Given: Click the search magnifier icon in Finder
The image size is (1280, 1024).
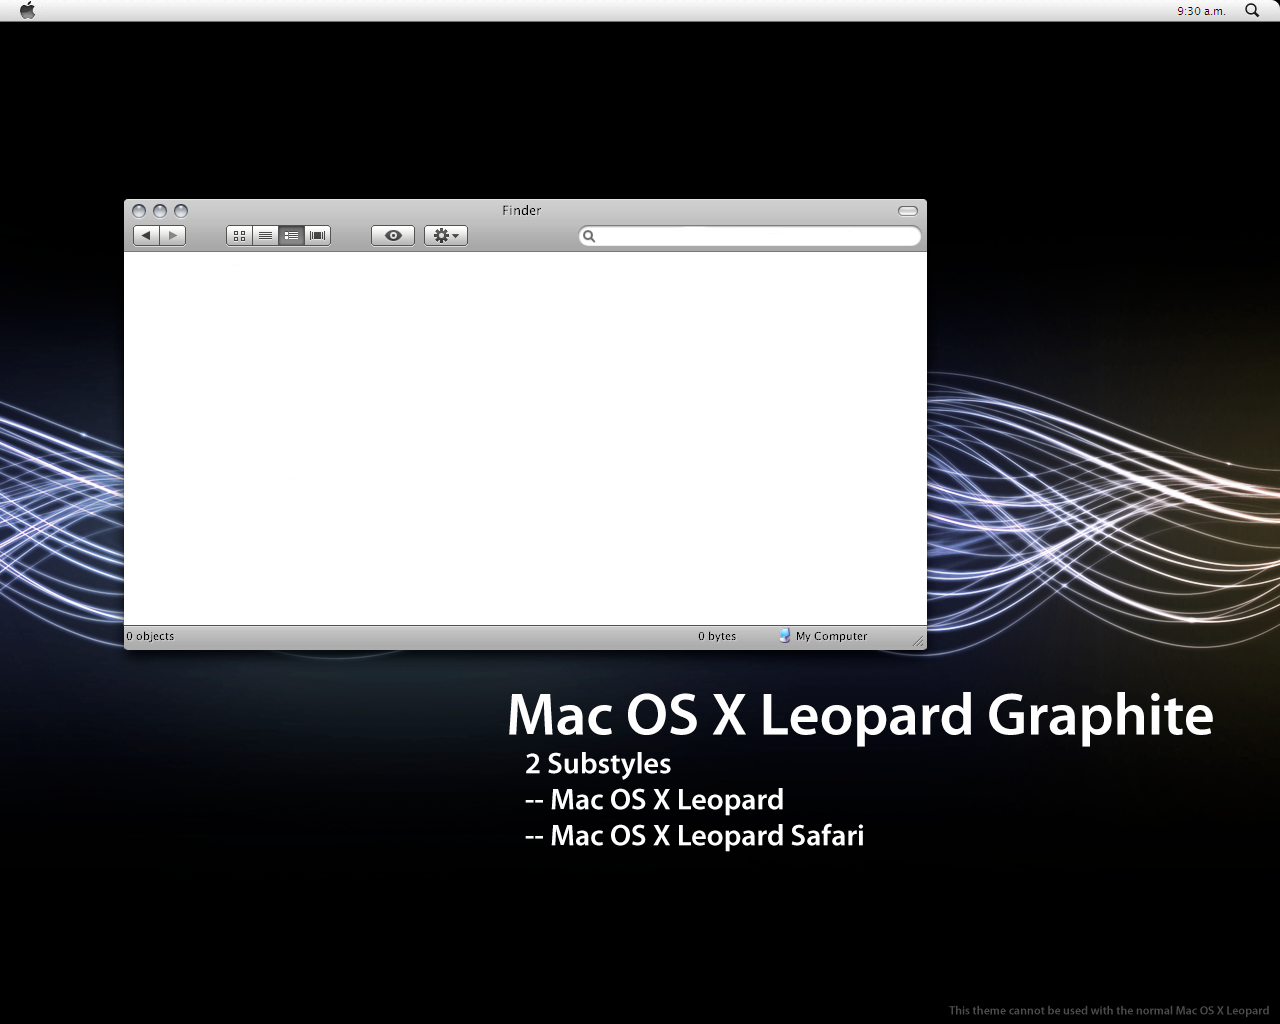Looking at the screenshot, I should click(589, 236).
